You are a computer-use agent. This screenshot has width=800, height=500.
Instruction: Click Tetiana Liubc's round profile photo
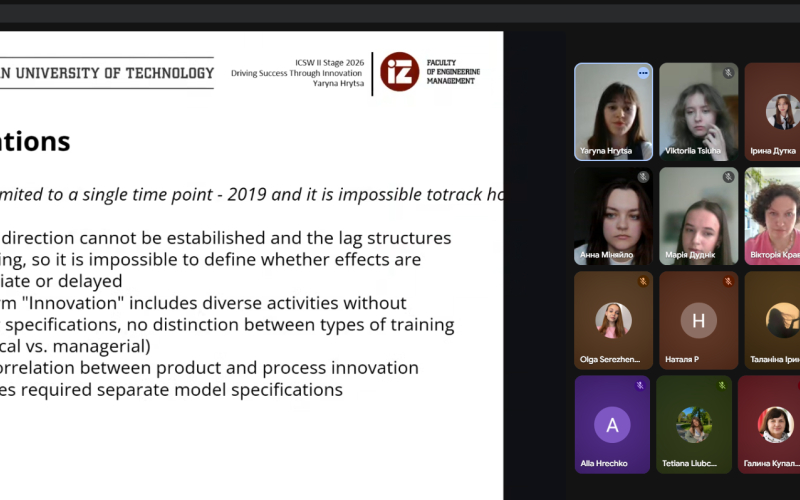click(x=693, y=425)
